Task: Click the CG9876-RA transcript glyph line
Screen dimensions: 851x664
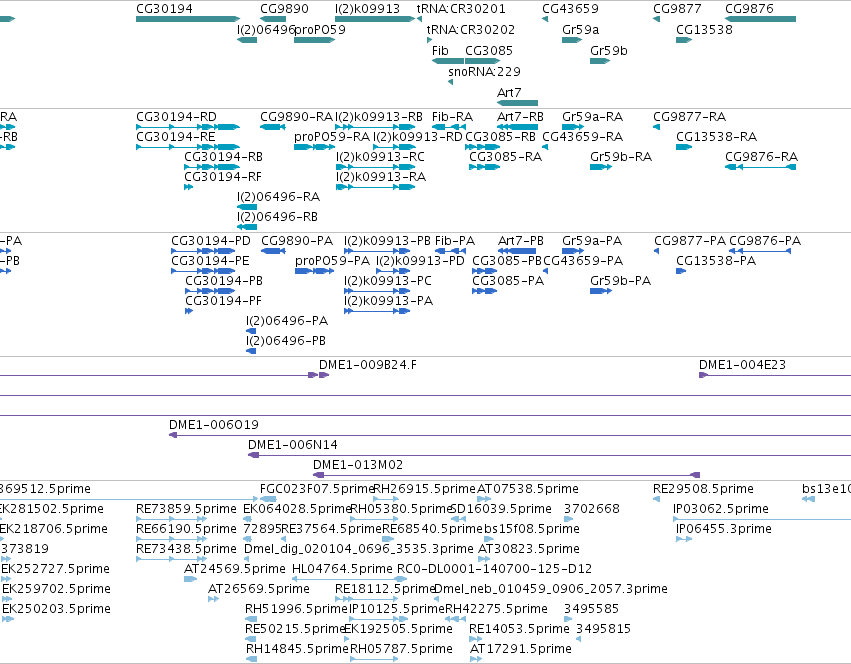Action: [760, 167]
